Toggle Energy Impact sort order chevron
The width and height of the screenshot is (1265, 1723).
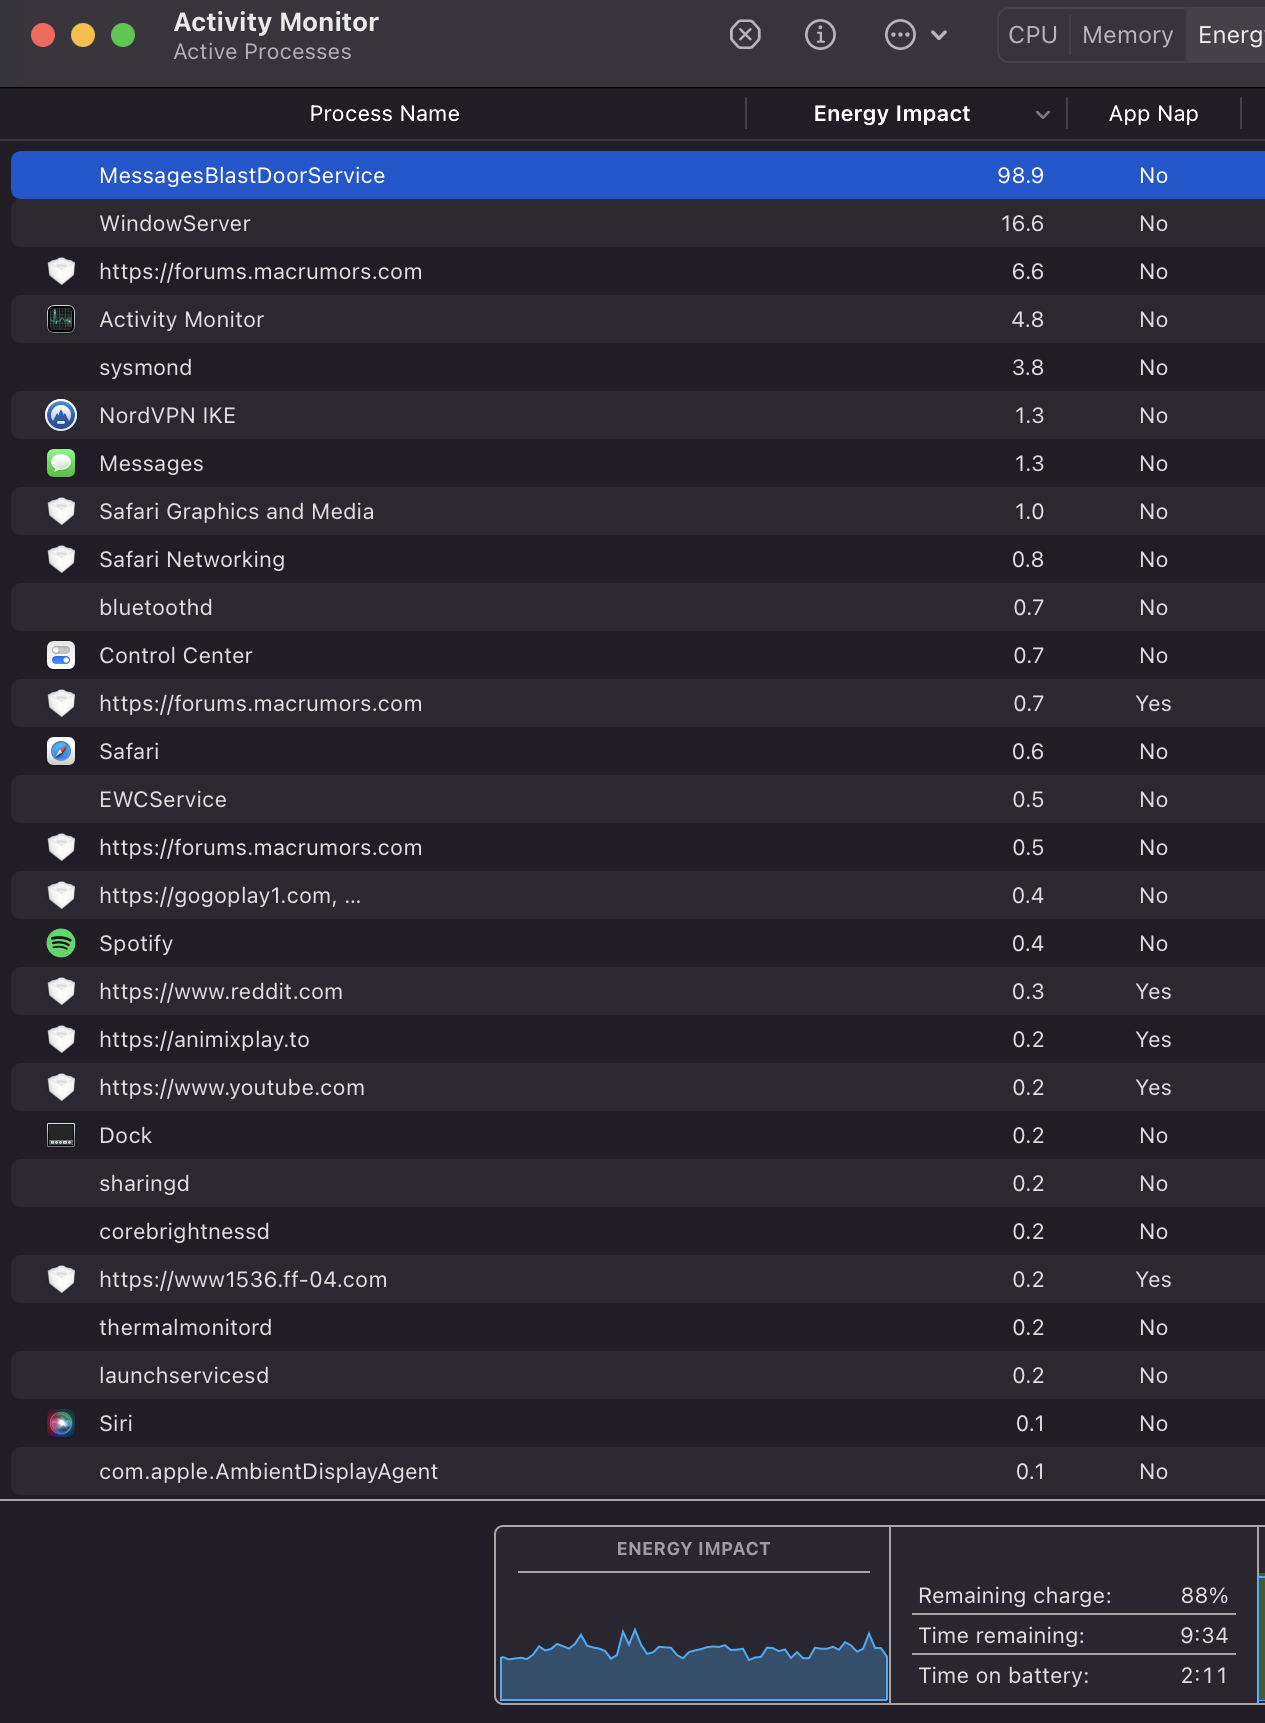click(x=1043, y=115)
